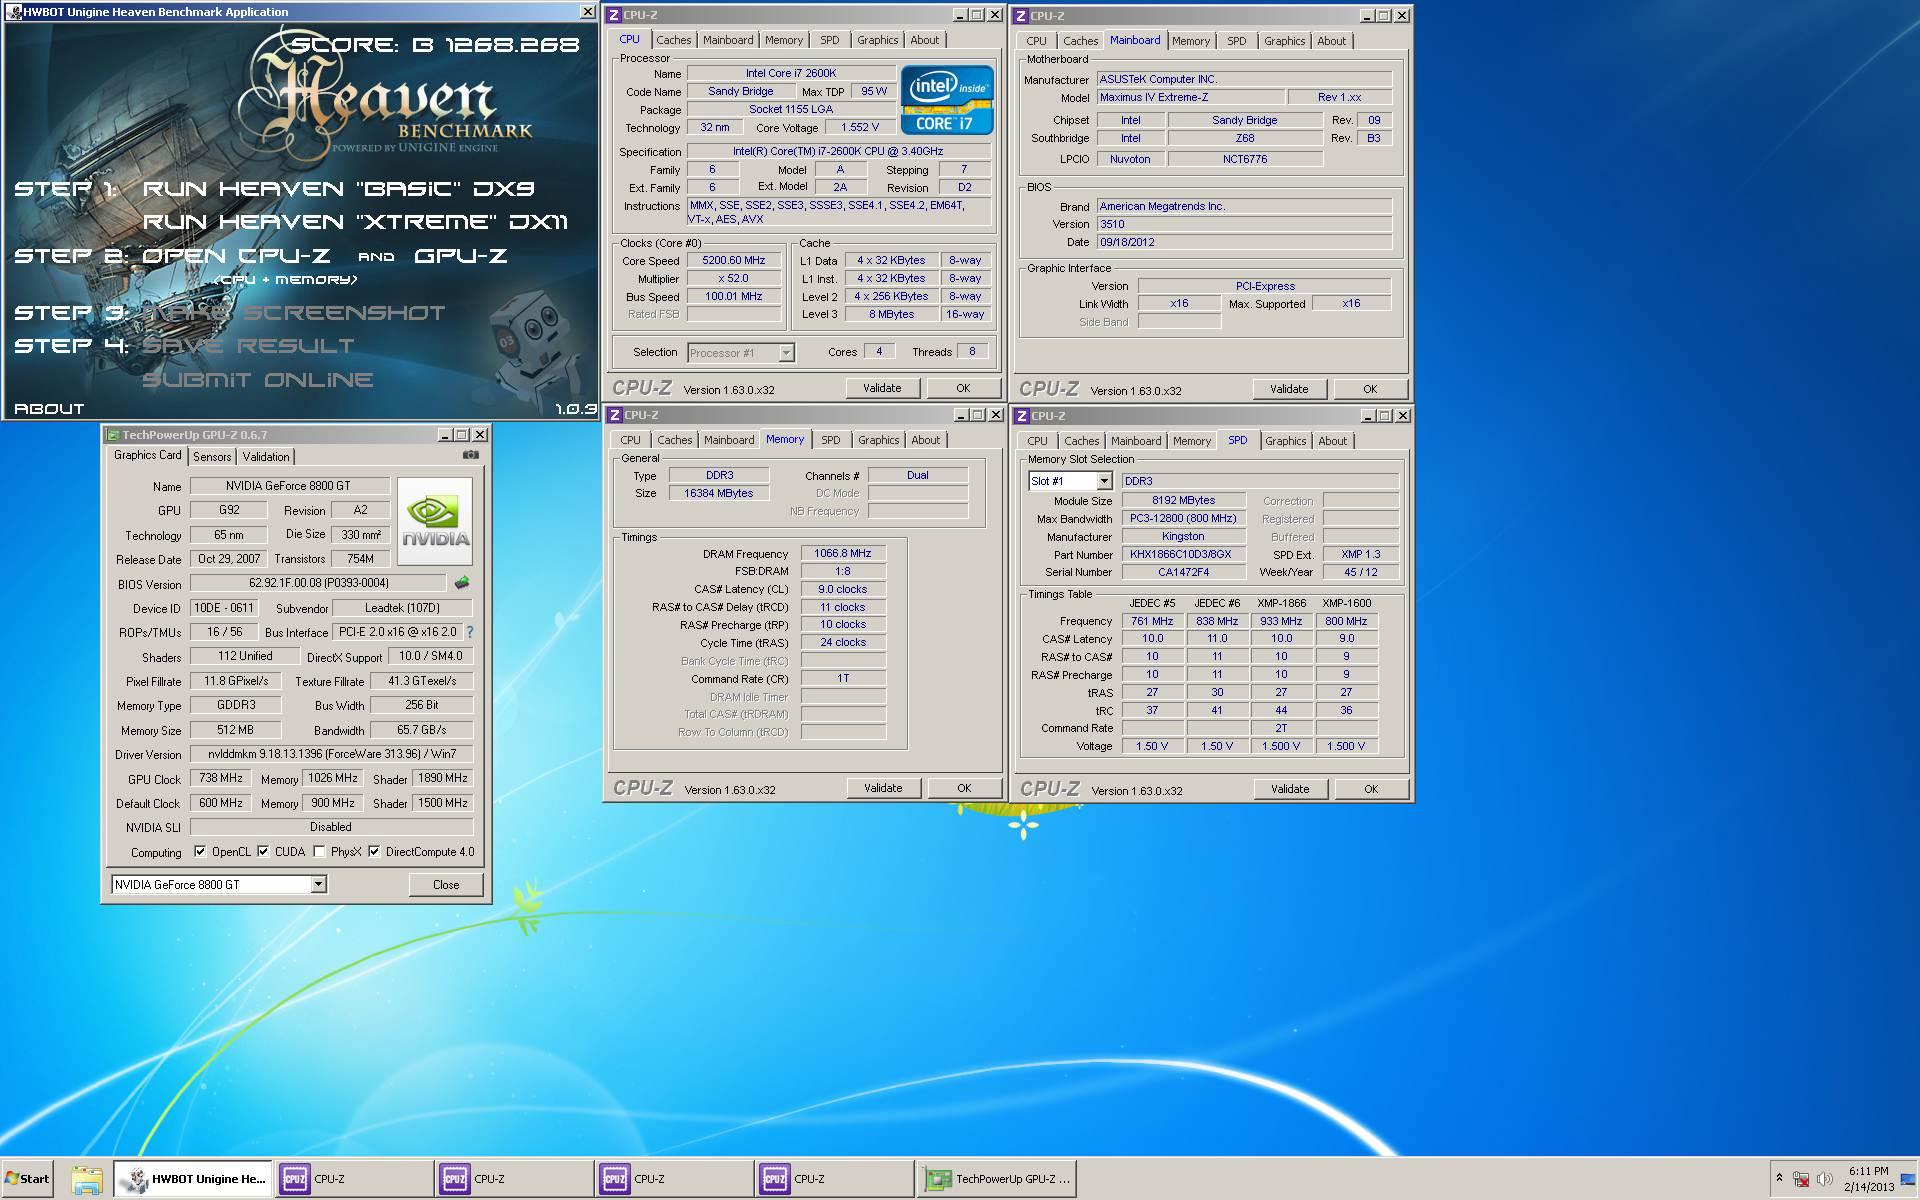Image resolution: width=1920 pixels, height=1200 pixels.
Task: Click the BIOS Version field in GPU-Z
Action: click(318, 583)
